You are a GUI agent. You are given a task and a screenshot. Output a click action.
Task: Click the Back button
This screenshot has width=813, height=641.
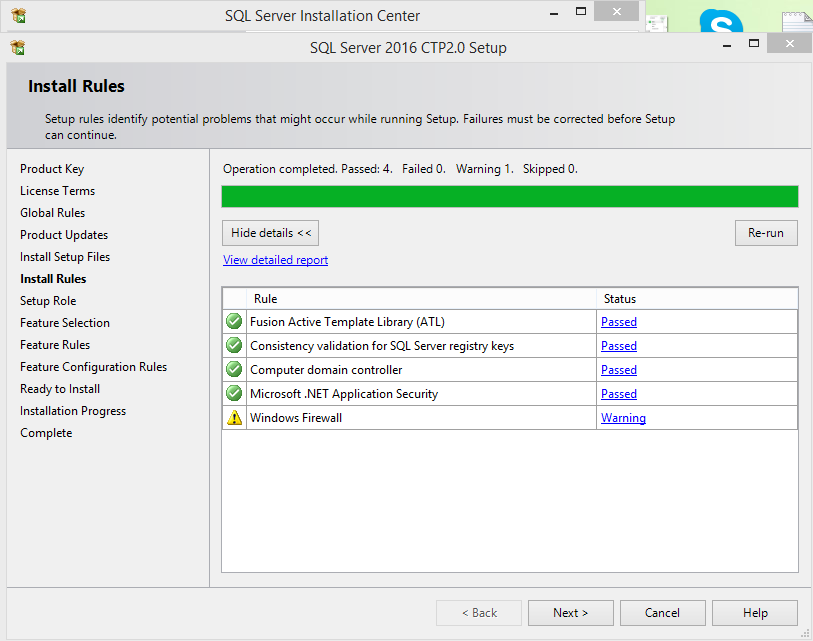click(x=479, y=613)
